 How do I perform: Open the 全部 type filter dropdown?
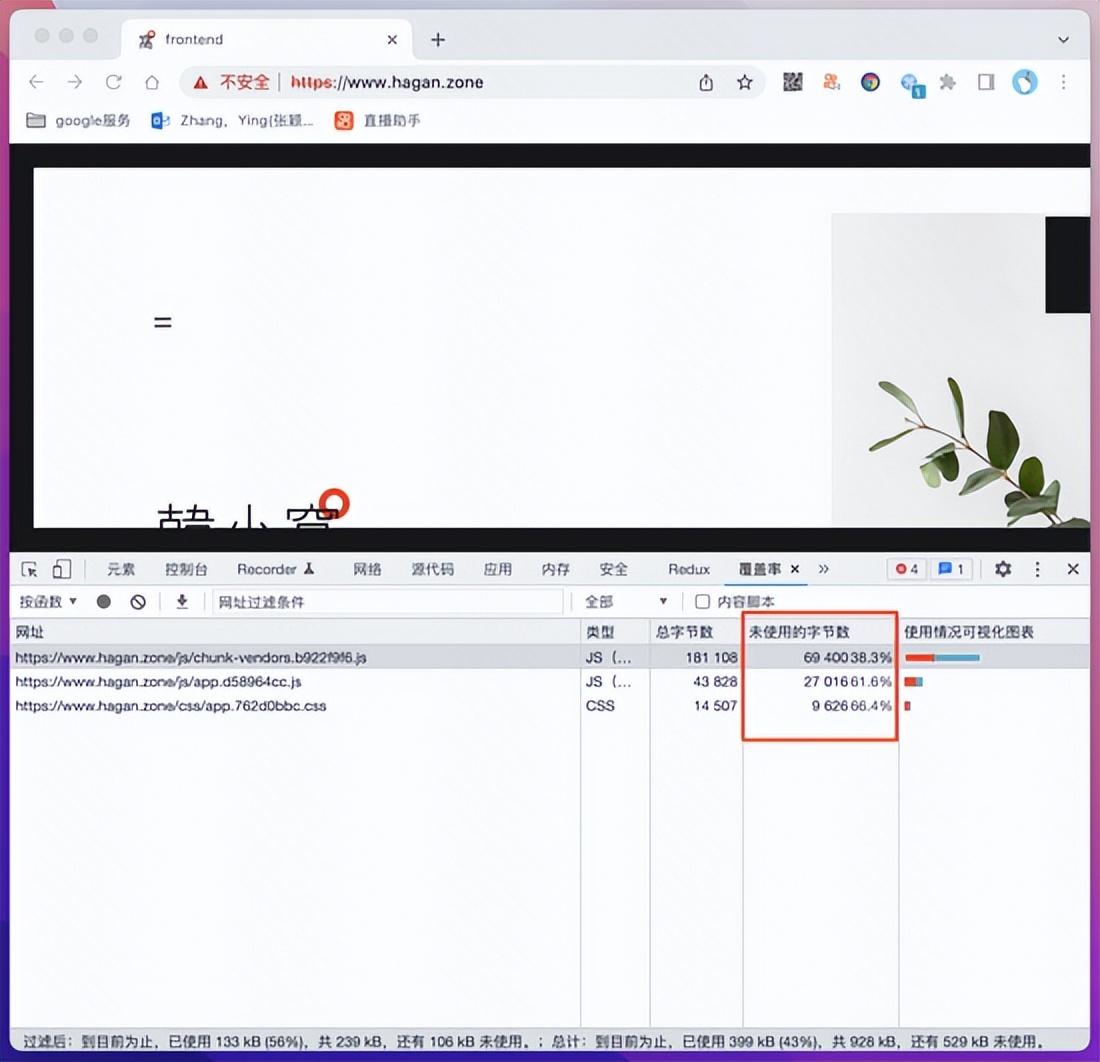click(625, 601)
